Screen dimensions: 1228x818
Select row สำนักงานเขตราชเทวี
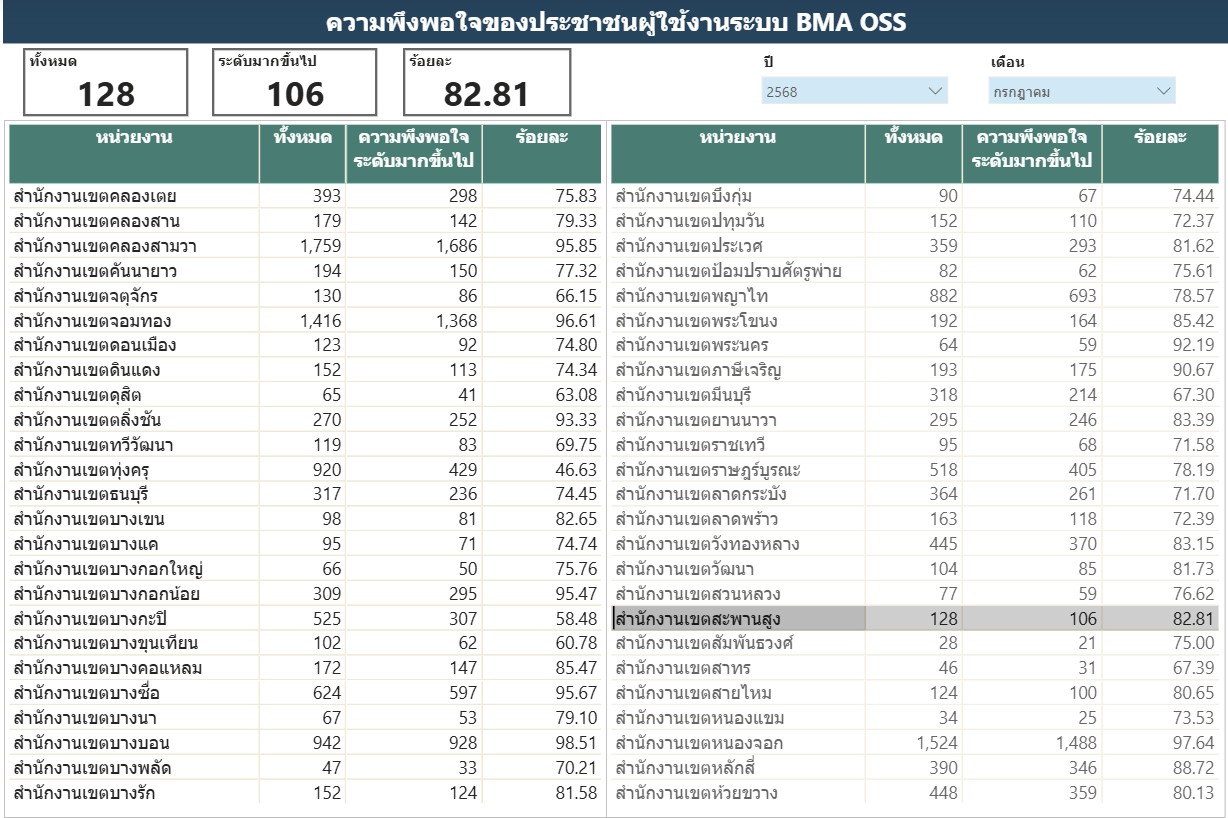coord(914,445)
